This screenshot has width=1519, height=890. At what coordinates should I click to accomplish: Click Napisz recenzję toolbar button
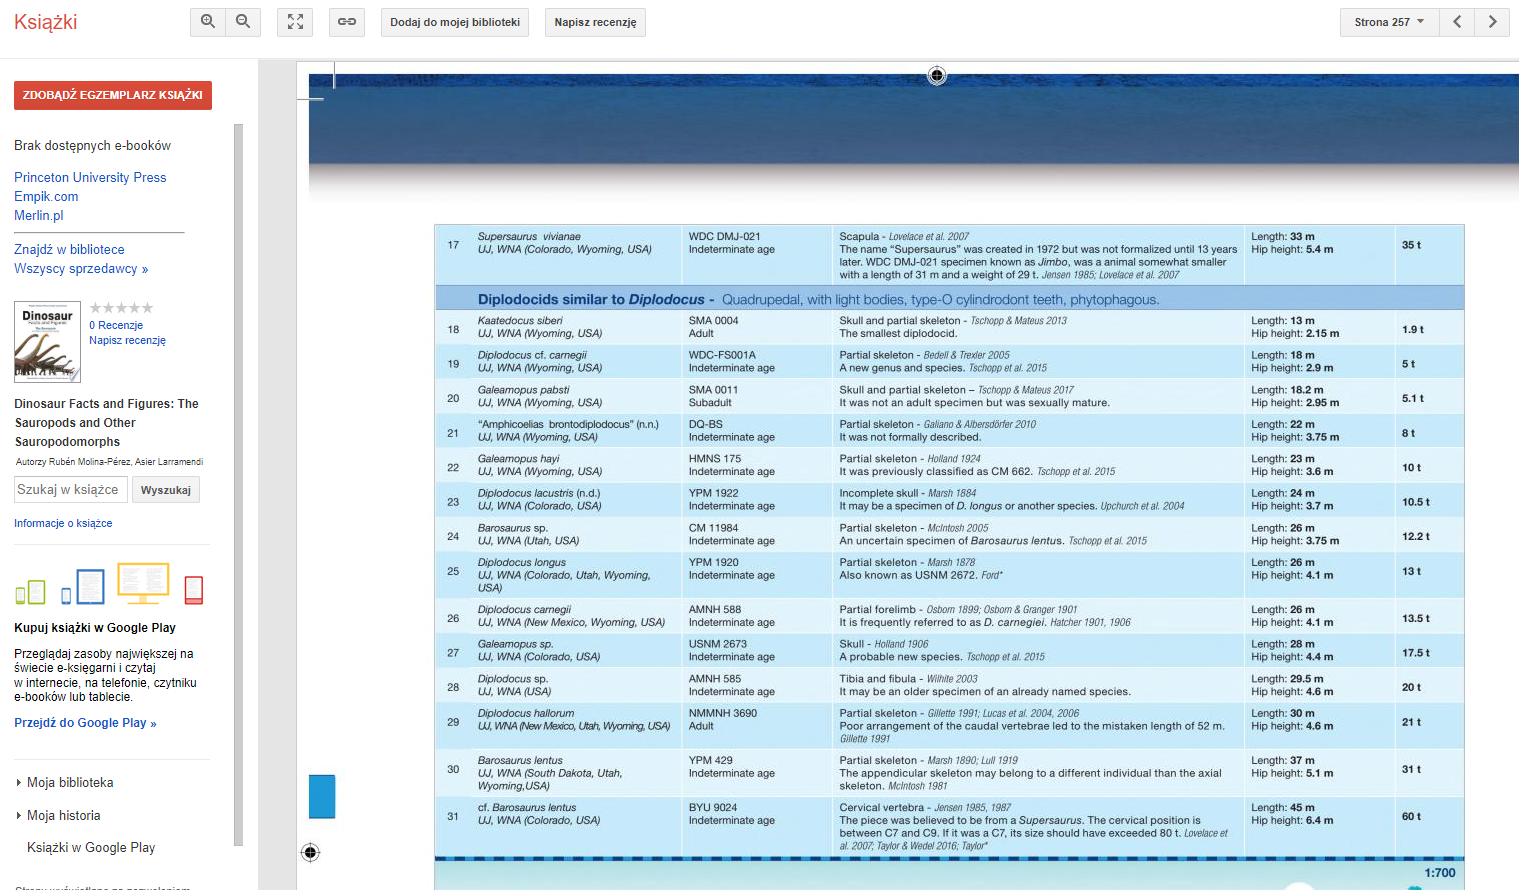[595, 22]
